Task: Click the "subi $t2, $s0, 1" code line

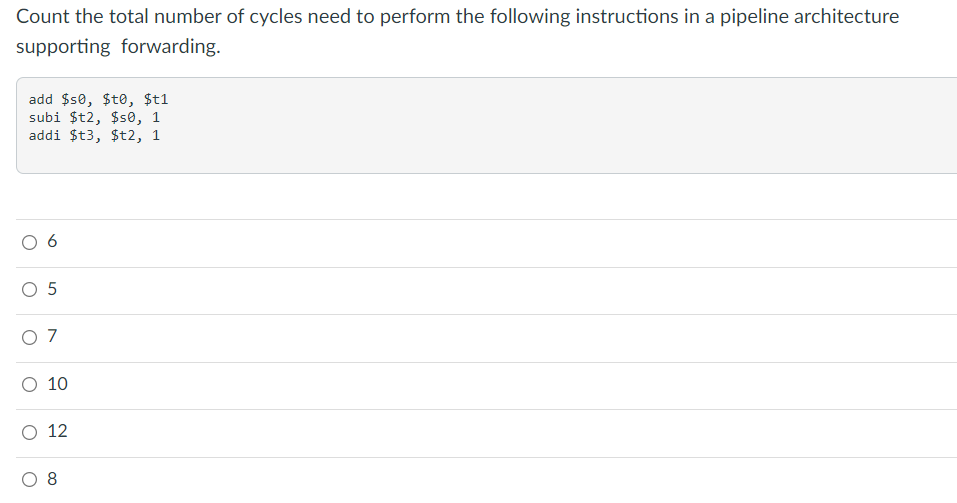Action: 94,117
